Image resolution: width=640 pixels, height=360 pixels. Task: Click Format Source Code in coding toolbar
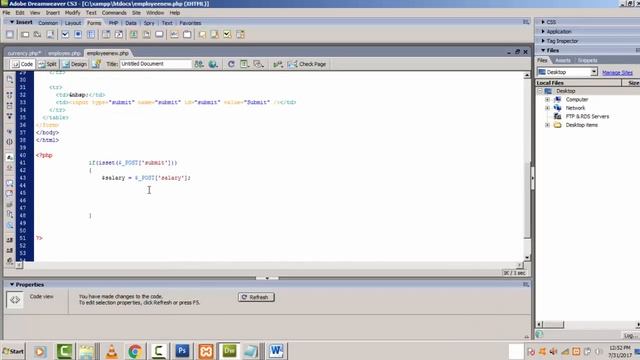[10, 261]
